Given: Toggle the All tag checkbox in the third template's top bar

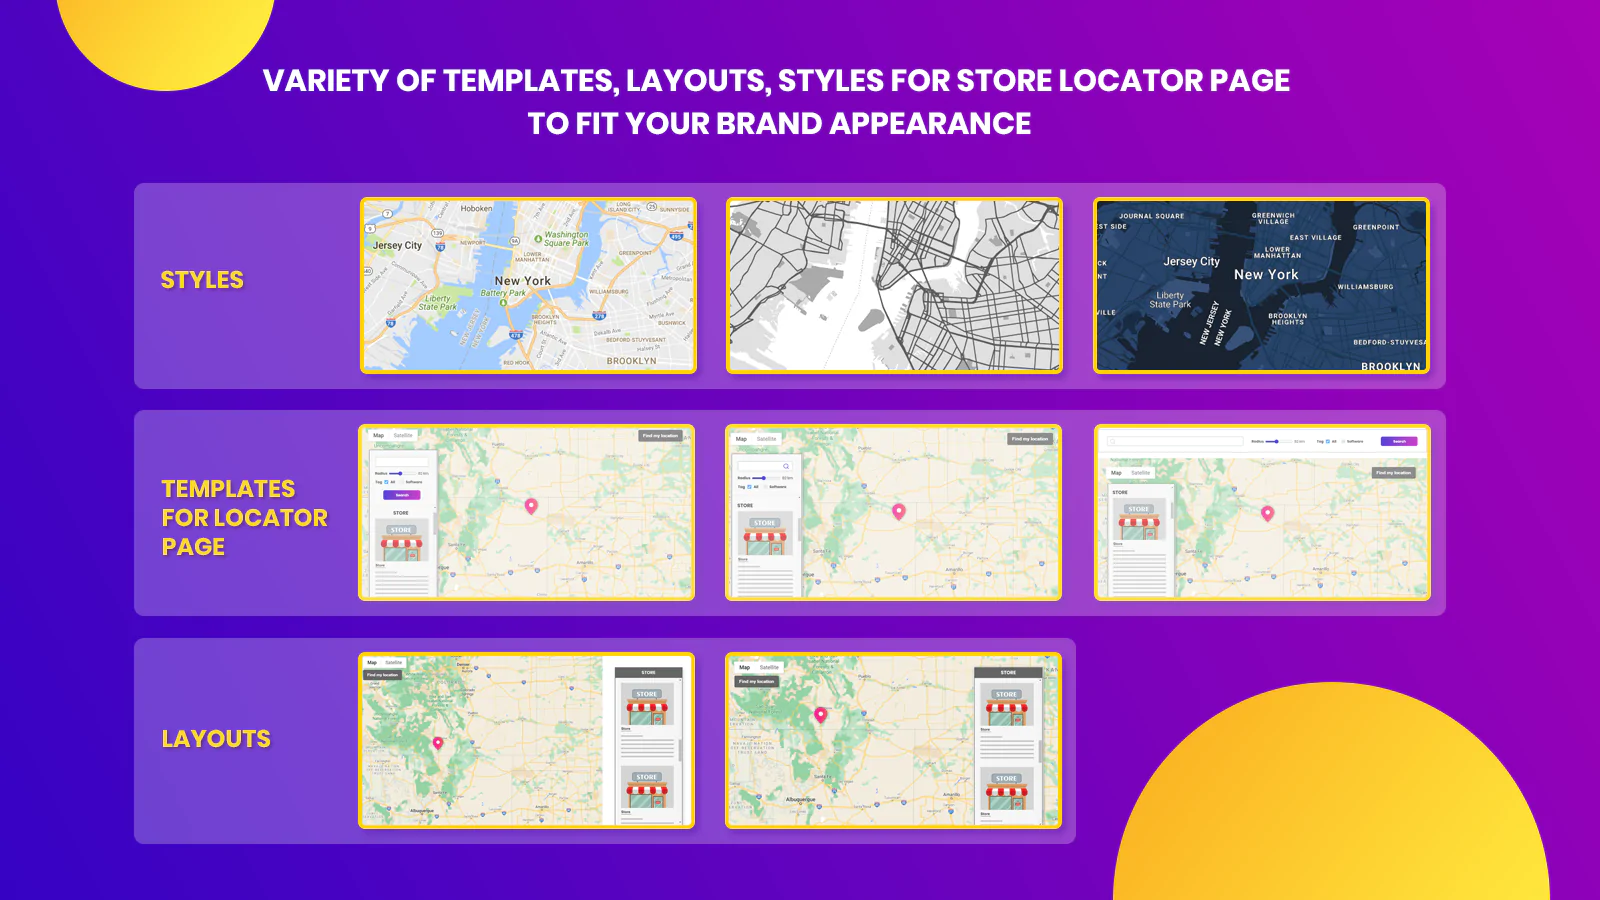Looking at the screenshot, I should click(1327, 441).
